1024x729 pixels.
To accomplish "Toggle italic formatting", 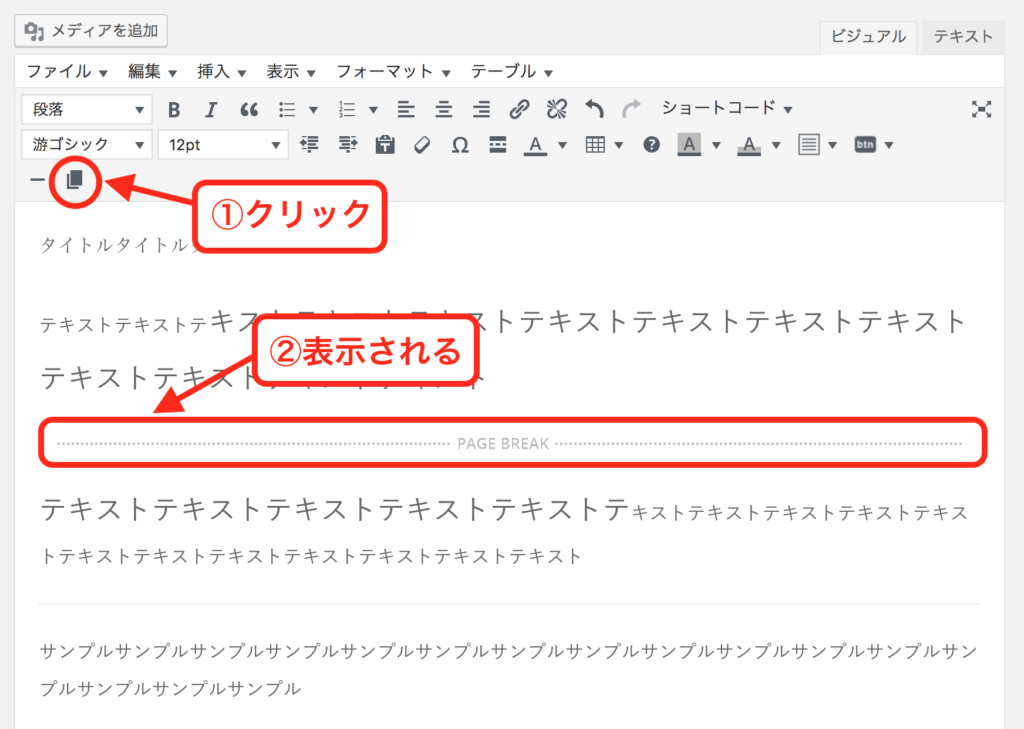I will 211,109.
